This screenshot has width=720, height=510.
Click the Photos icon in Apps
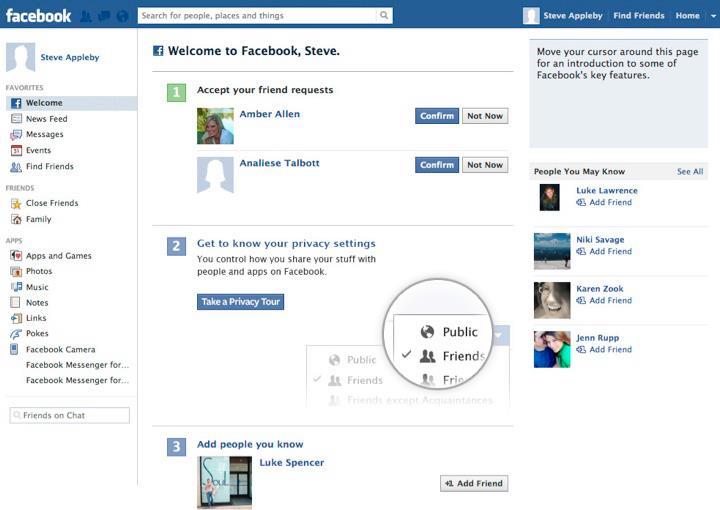16,271
